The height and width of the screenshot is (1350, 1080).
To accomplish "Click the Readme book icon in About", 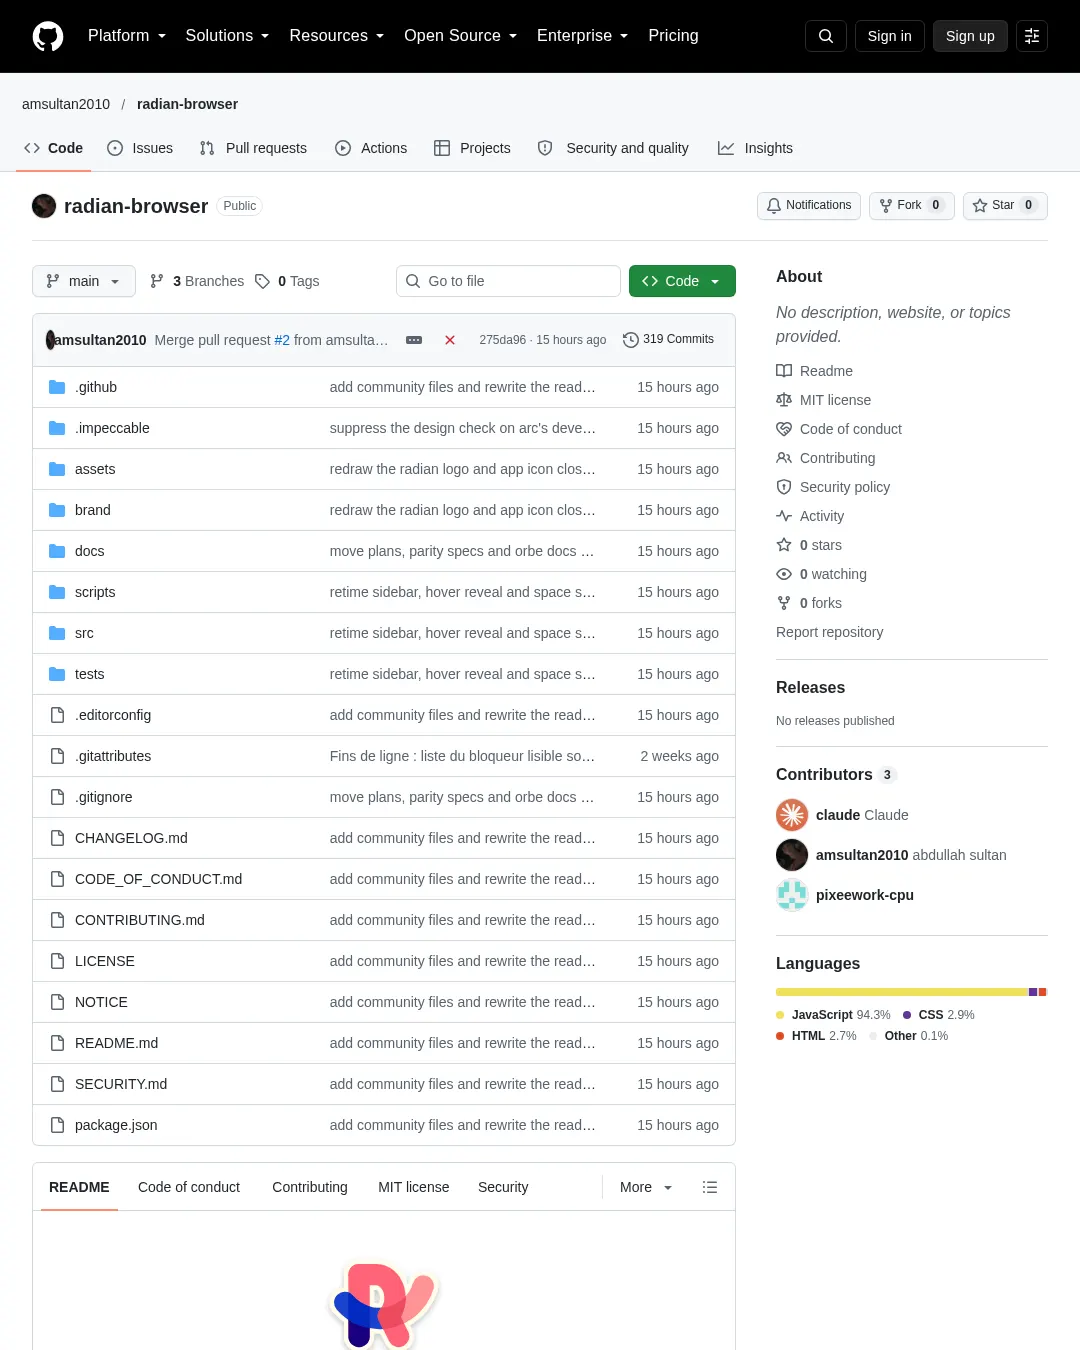I will click(x=784, y=371).
